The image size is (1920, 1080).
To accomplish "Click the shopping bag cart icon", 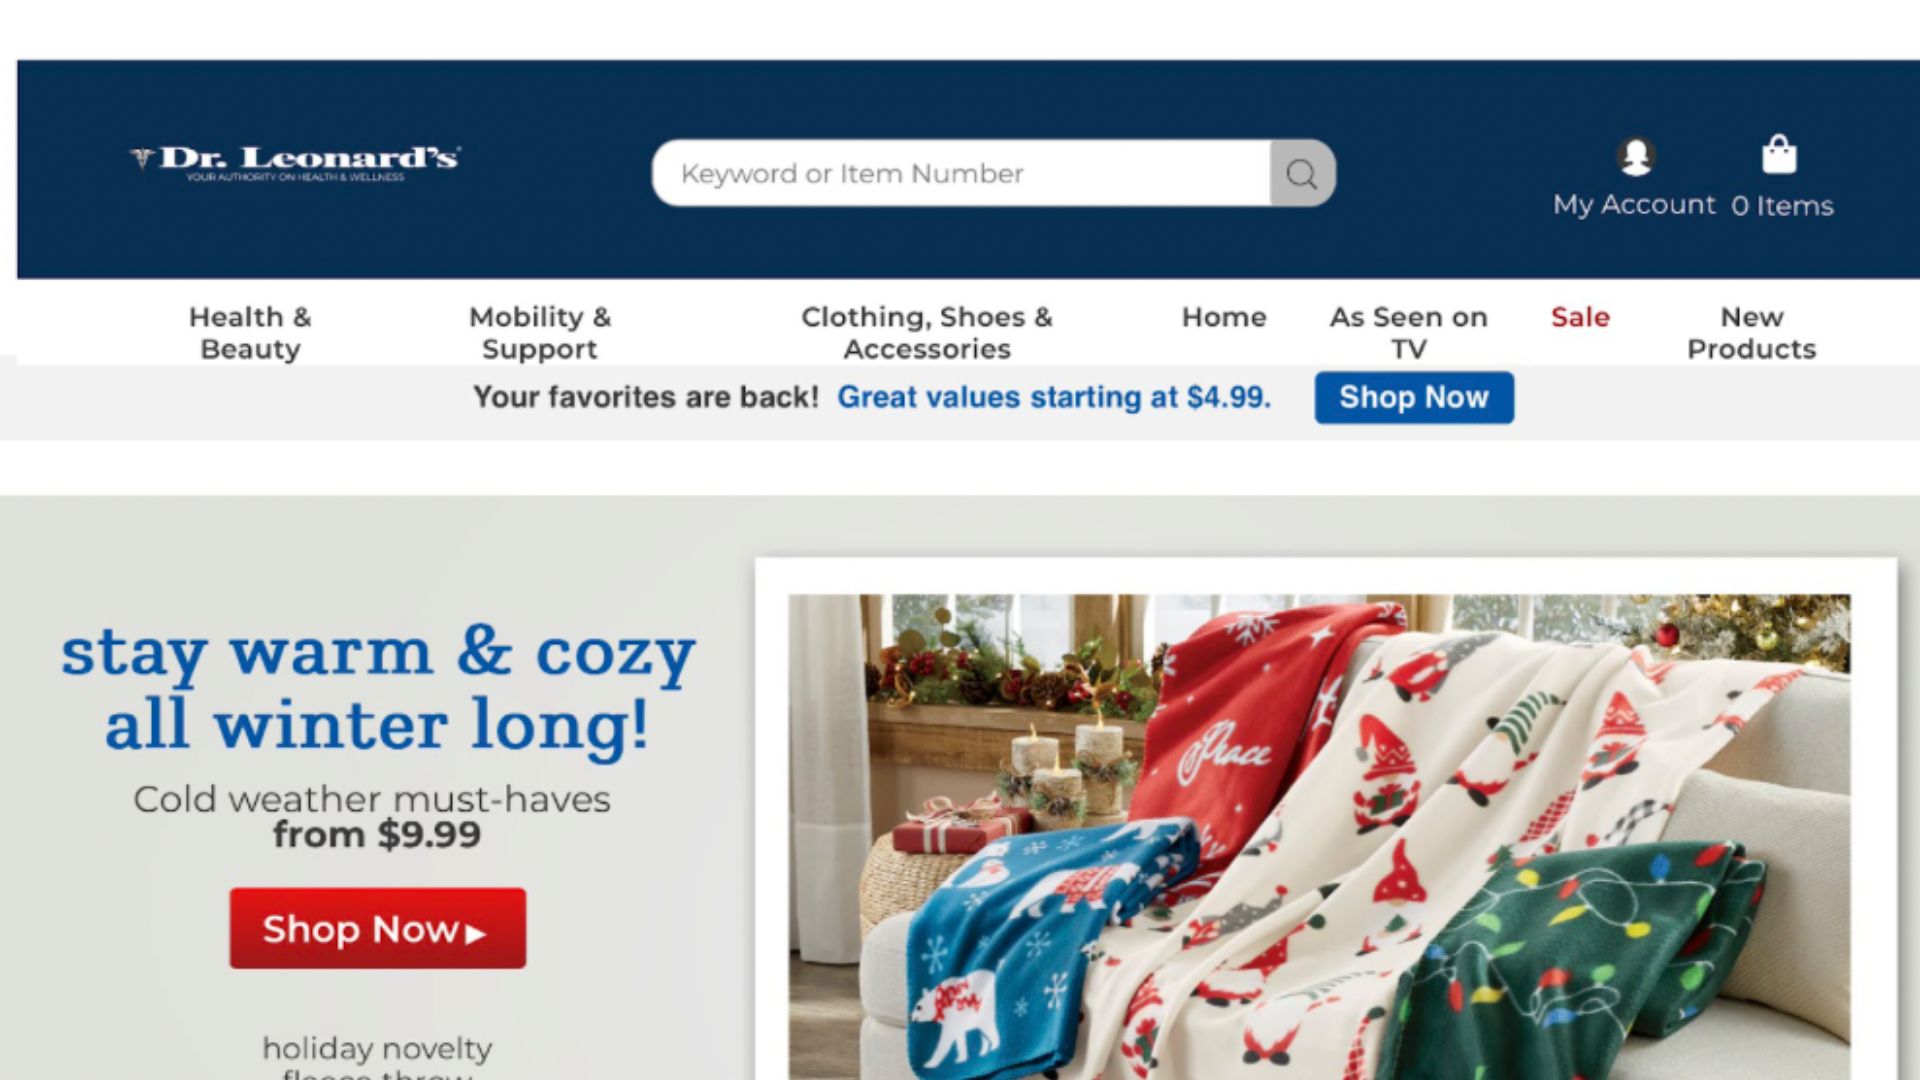I will point(1779,155).
